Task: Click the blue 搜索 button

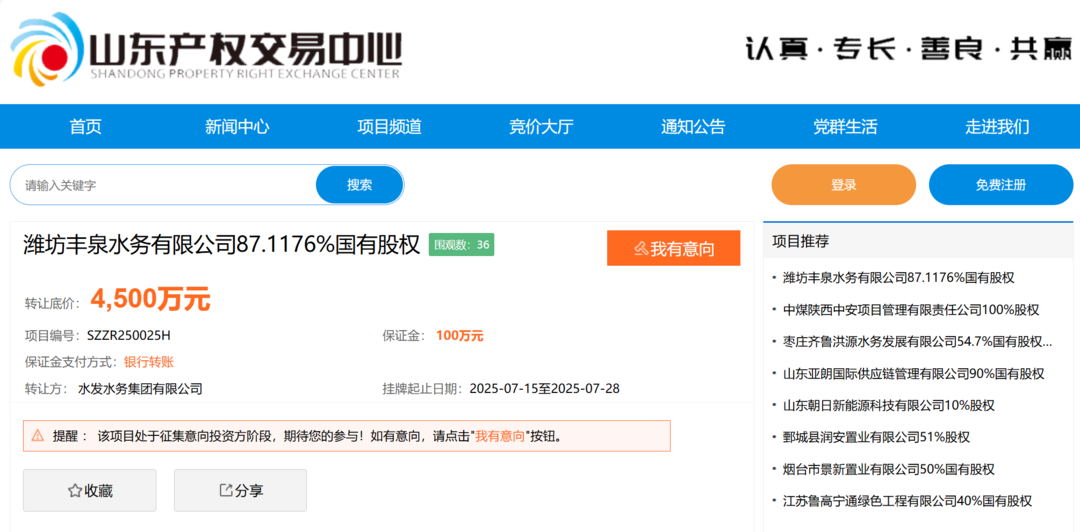Action: (x=360, y=185)
